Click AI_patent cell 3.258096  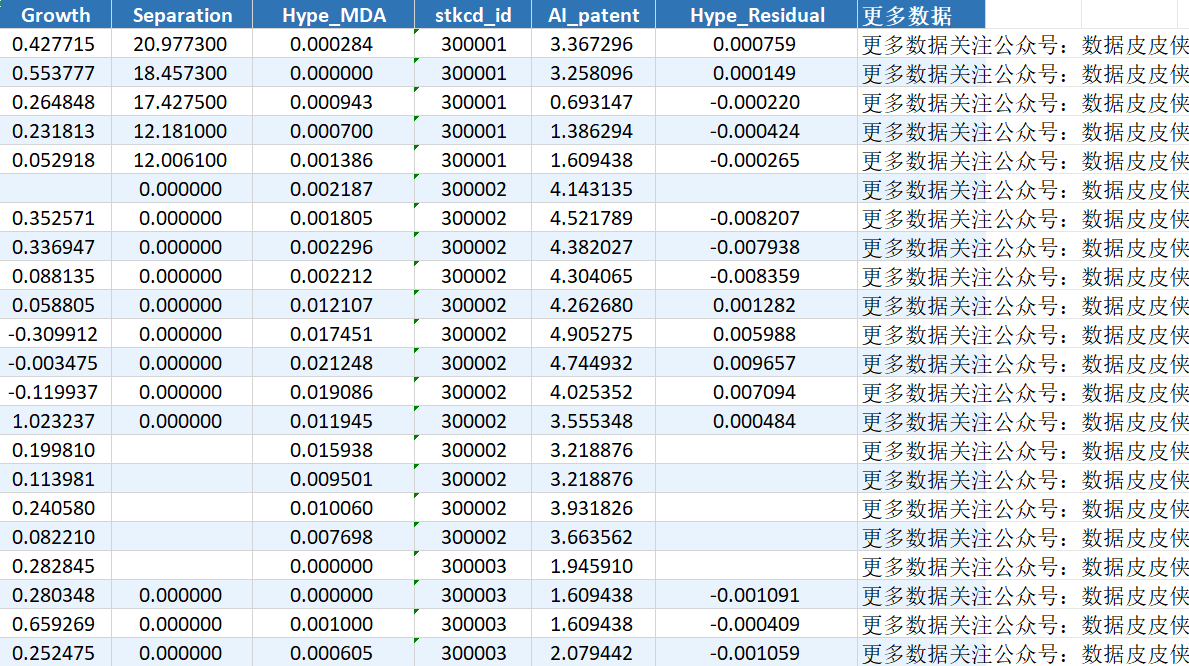coord(593,73)
